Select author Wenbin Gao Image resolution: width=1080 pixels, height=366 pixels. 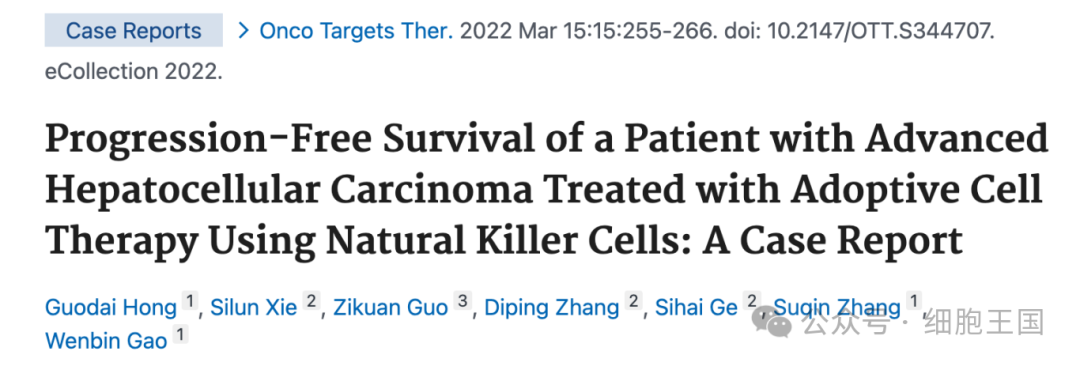pos(106,340)
